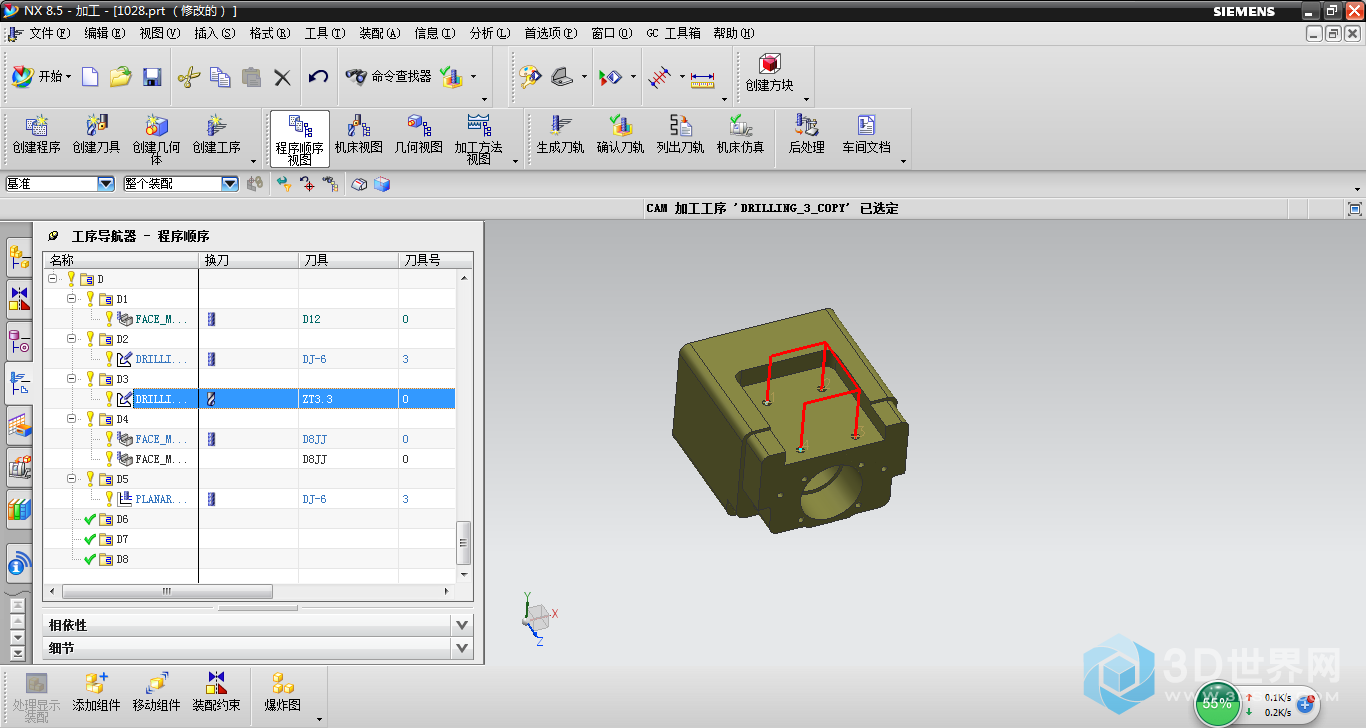This screenshot has height=728, width=1366.
Task: Cut with the scissors icon
Action: [x=189, y=77]
